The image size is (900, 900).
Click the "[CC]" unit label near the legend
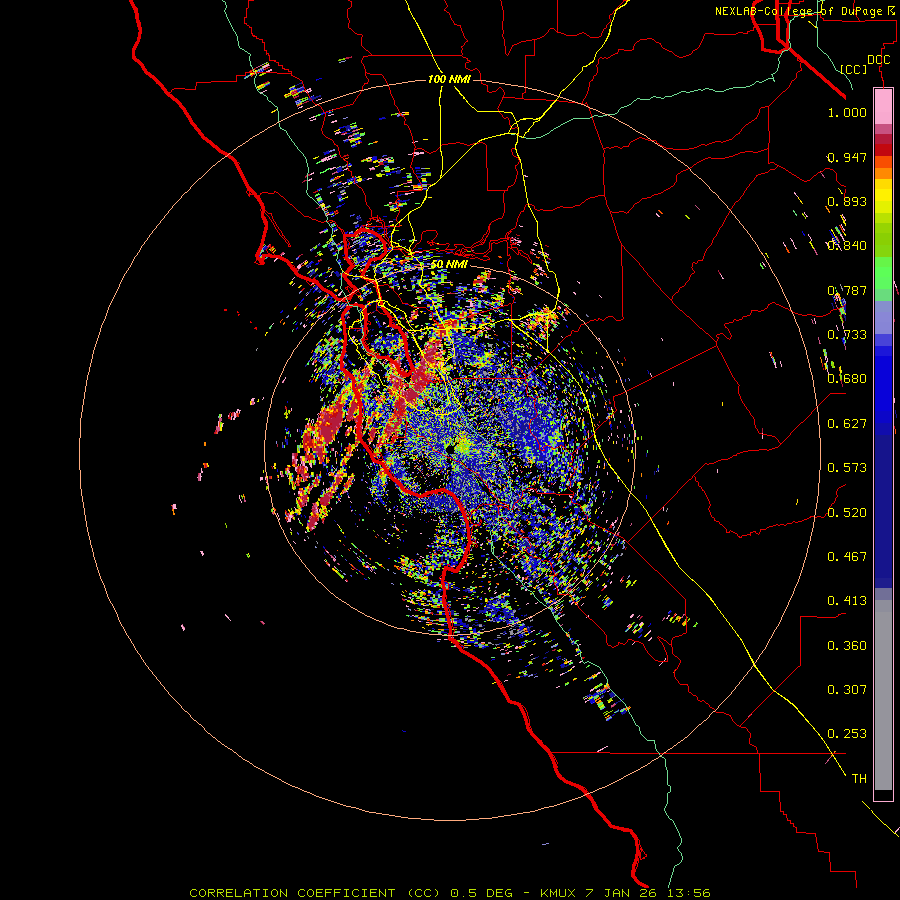point(854,69)
